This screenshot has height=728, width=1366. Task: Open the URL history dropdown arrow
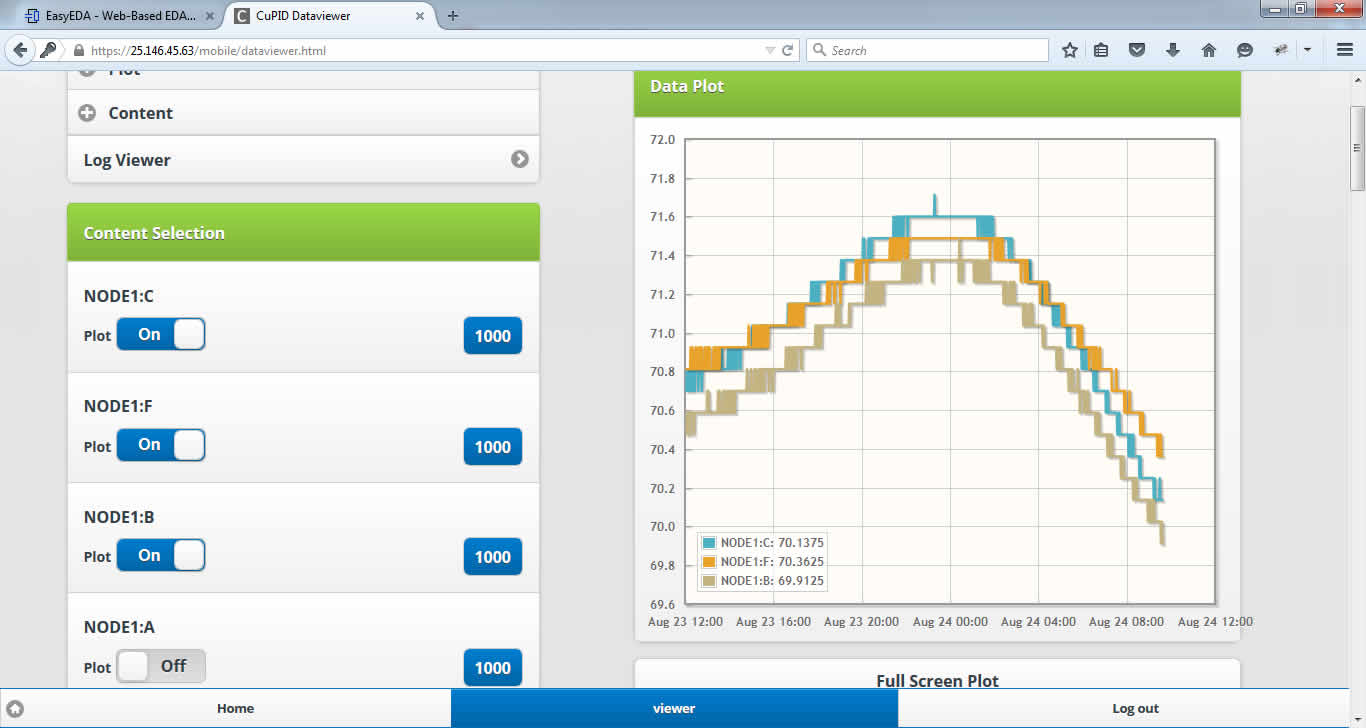pyautogui.click(x=769, y=50)
